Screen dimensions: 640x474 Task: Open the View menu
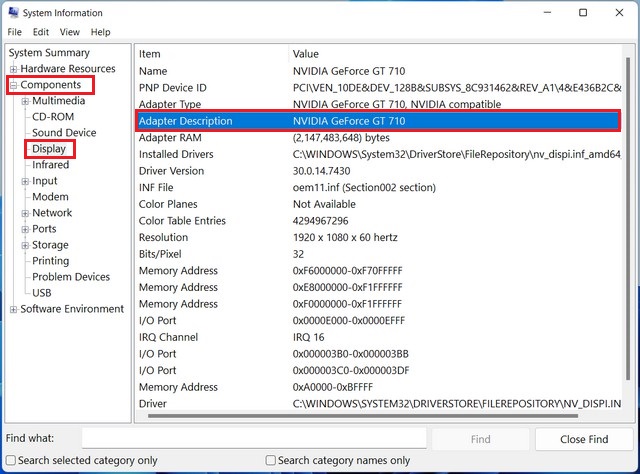pyautogui.click(x=70, y=32)
